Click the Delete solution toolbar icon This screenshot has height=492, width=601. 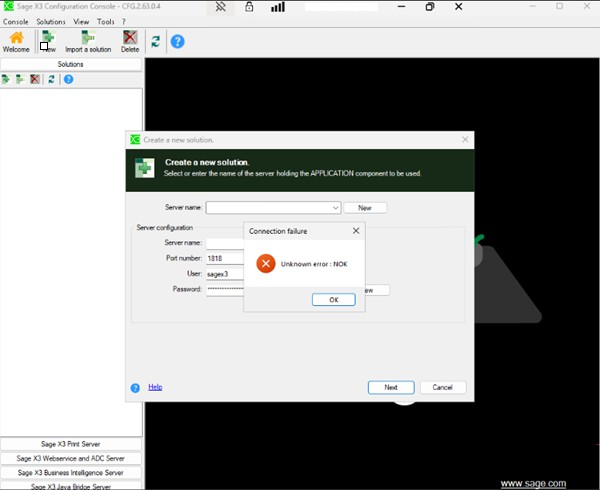pos(130,41)
